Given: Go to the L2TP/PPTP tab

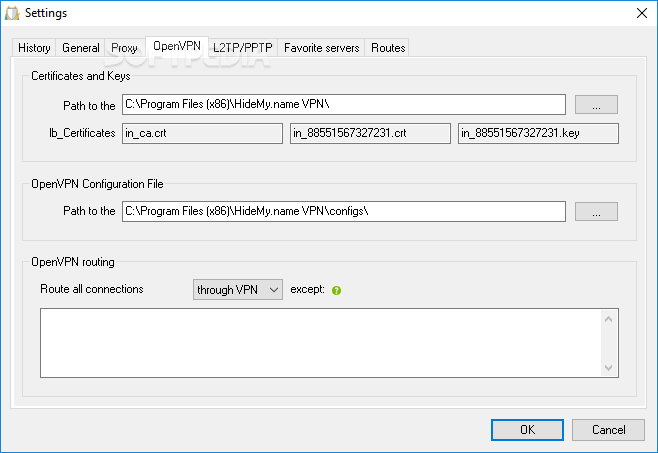Looking at the screenshot, I should point(243,48).
